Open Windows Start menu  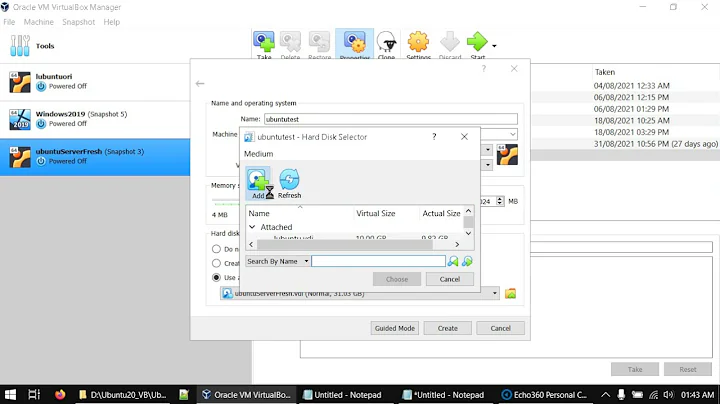(11, 394)
